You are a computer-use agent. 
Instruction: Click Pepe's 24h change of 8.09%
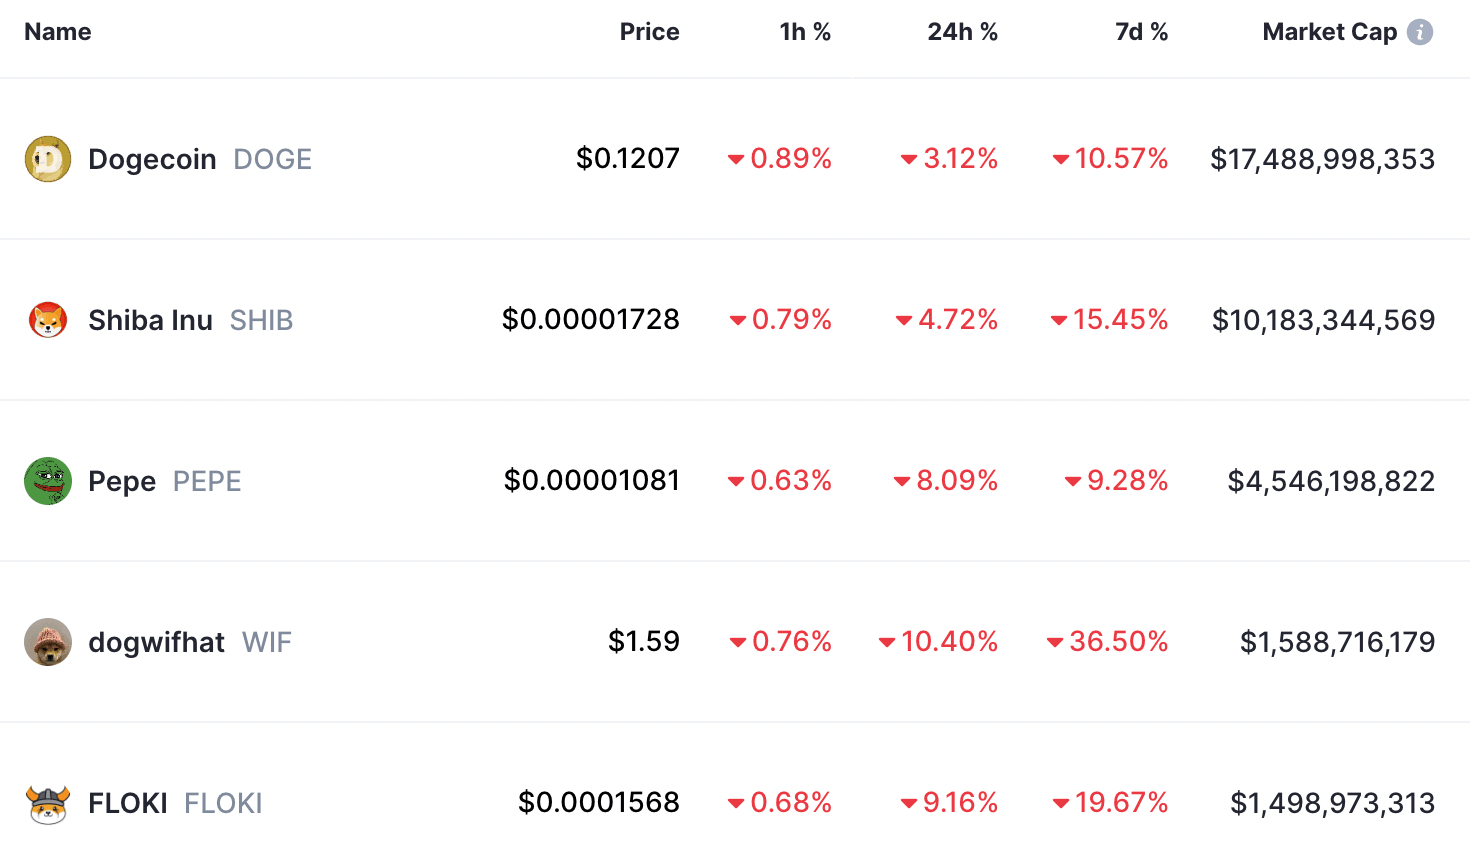point(956,481)
